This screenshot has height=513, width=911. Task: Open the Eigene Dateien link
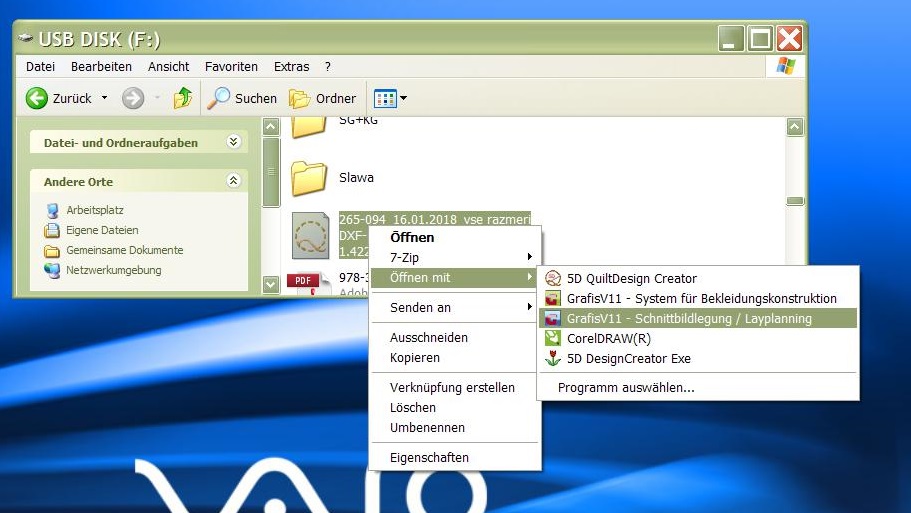coord(102,230)
